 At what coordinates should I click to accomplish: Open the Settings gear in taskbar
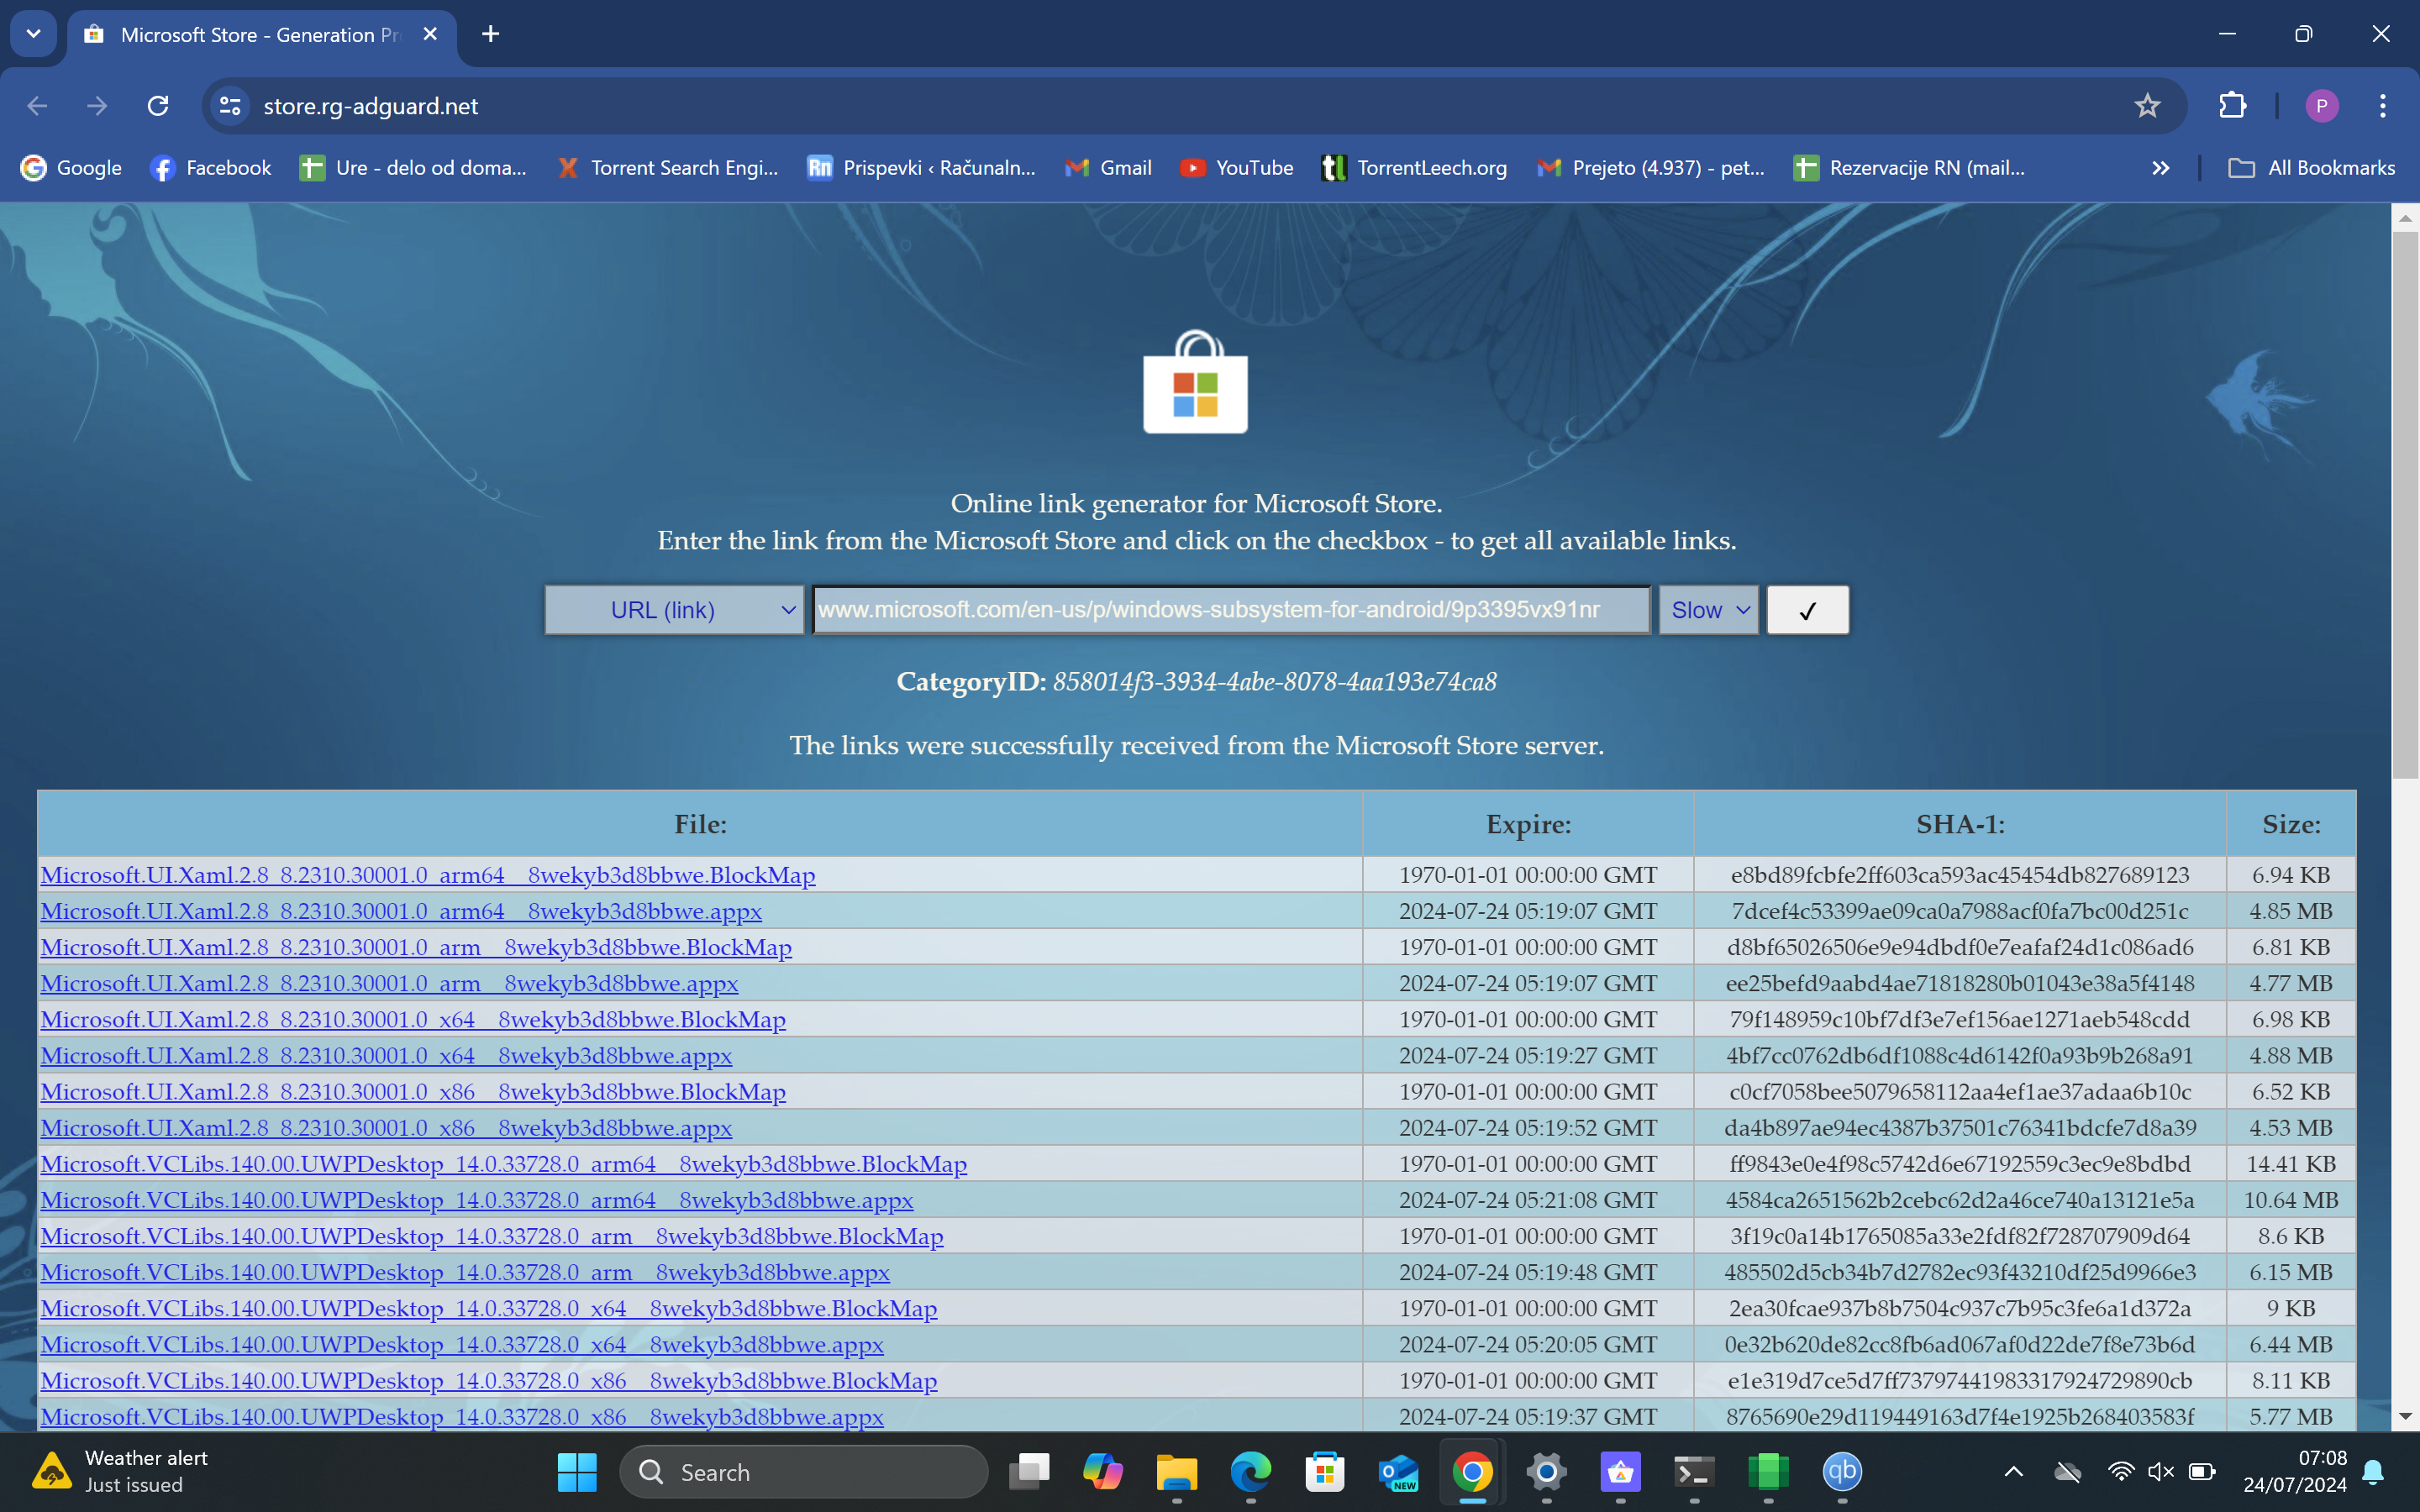tap(1547, 1472)
